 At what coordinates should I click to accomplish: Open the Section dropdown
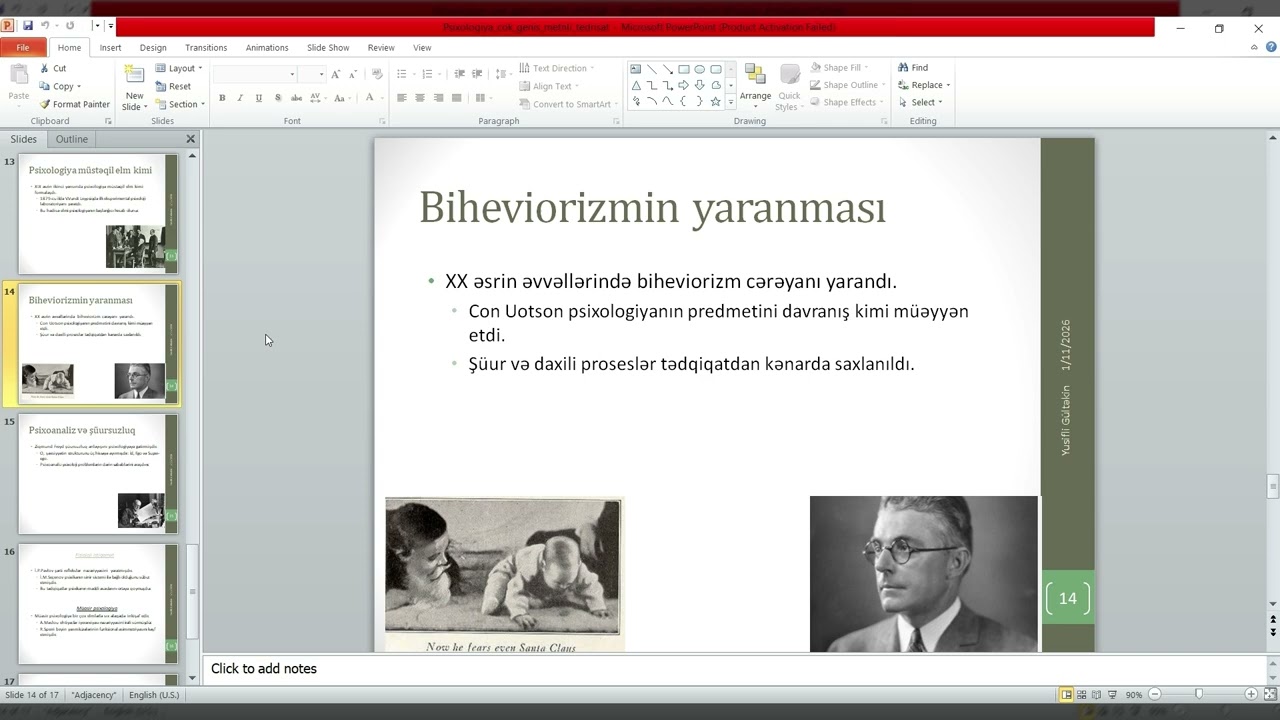(180, 104)
